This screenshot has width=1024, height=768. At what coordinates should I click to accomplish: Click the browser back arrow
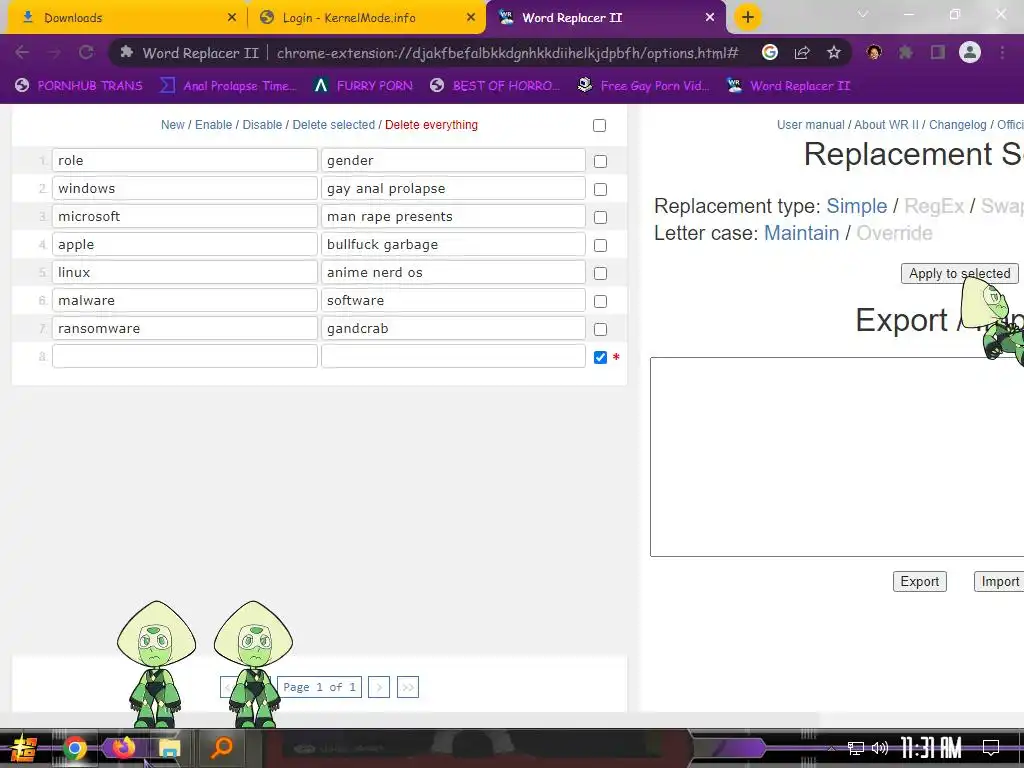coord(22,52)
